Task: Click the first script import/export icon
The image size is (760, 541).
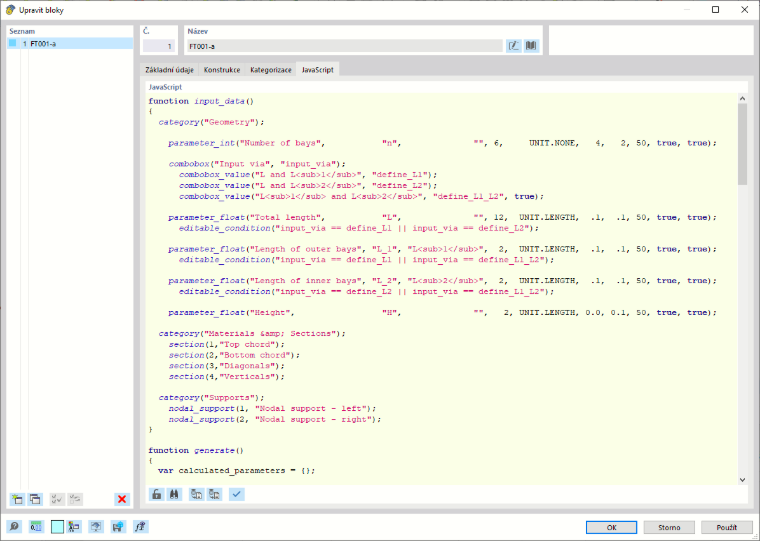Action: pyautogui.click(x=196, y=494)
